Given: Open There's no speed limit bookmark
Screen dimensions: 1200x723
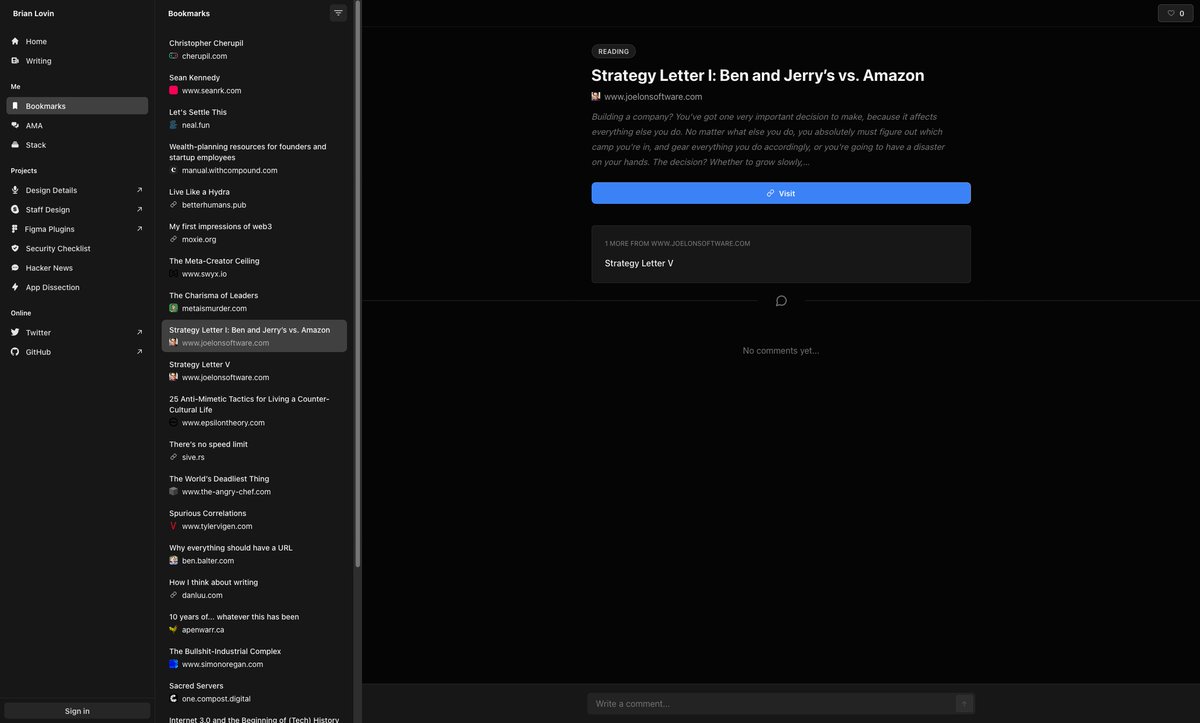Looking at the screenshot, I should click(254, 450).
